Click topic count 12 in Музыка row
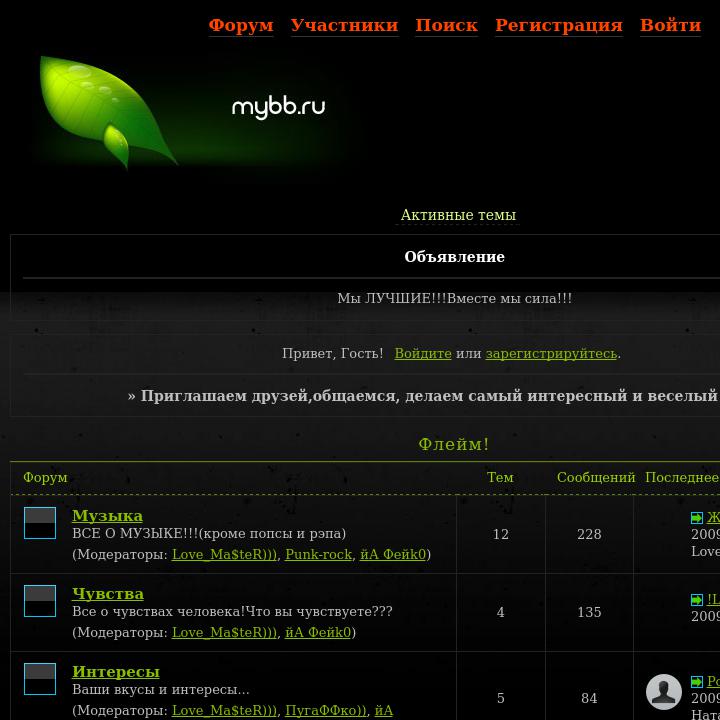 coord(501,534)
